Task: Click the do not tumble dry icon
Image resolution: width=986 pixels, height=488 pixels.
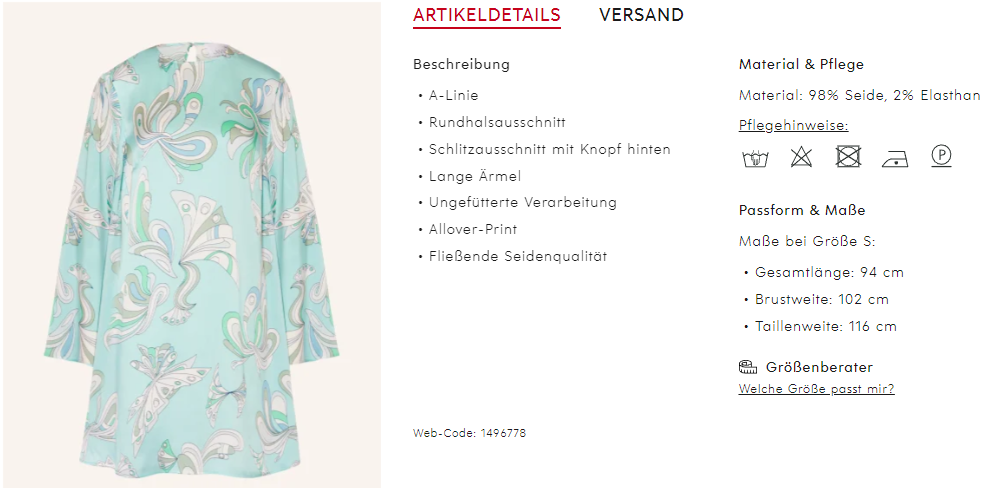Action: pos(848,157)
